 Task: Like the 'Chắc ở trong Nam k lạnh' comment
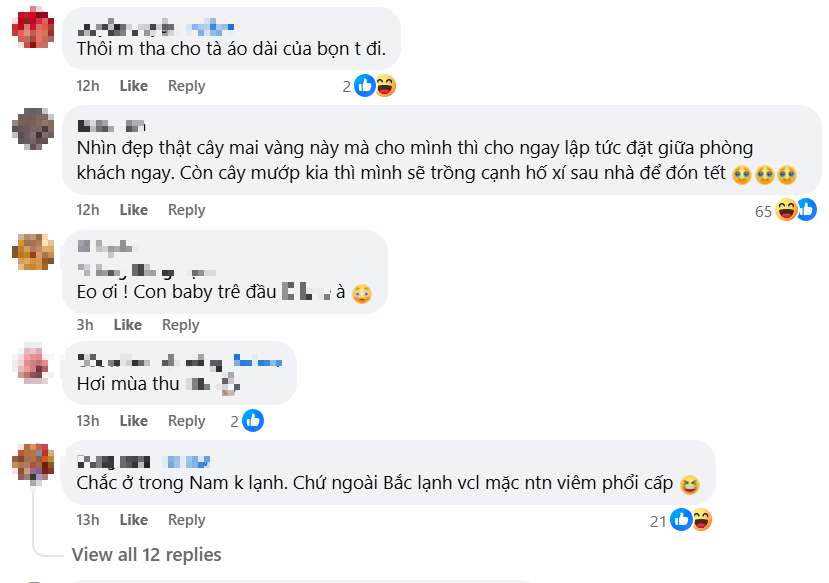pos(133,520)
